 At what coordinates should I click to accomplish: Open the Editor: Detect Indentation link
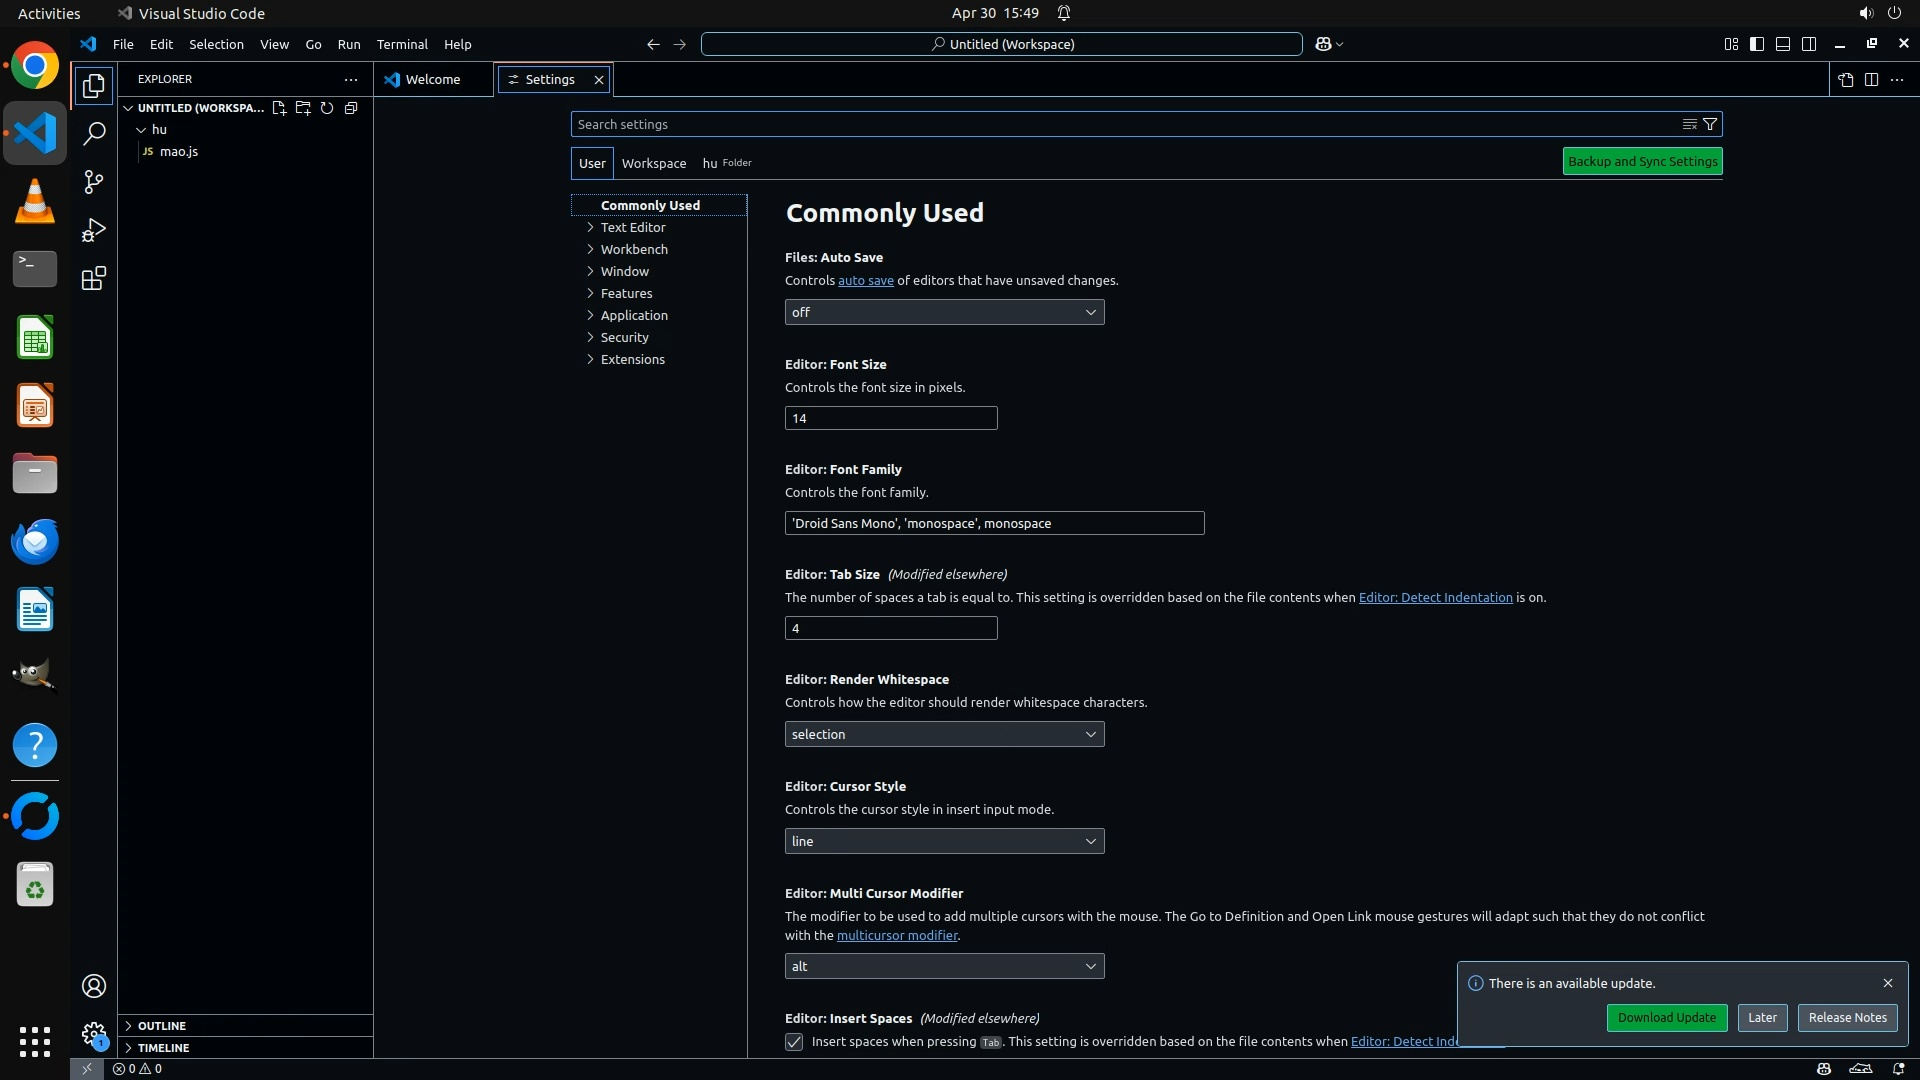click(1435, 597)
